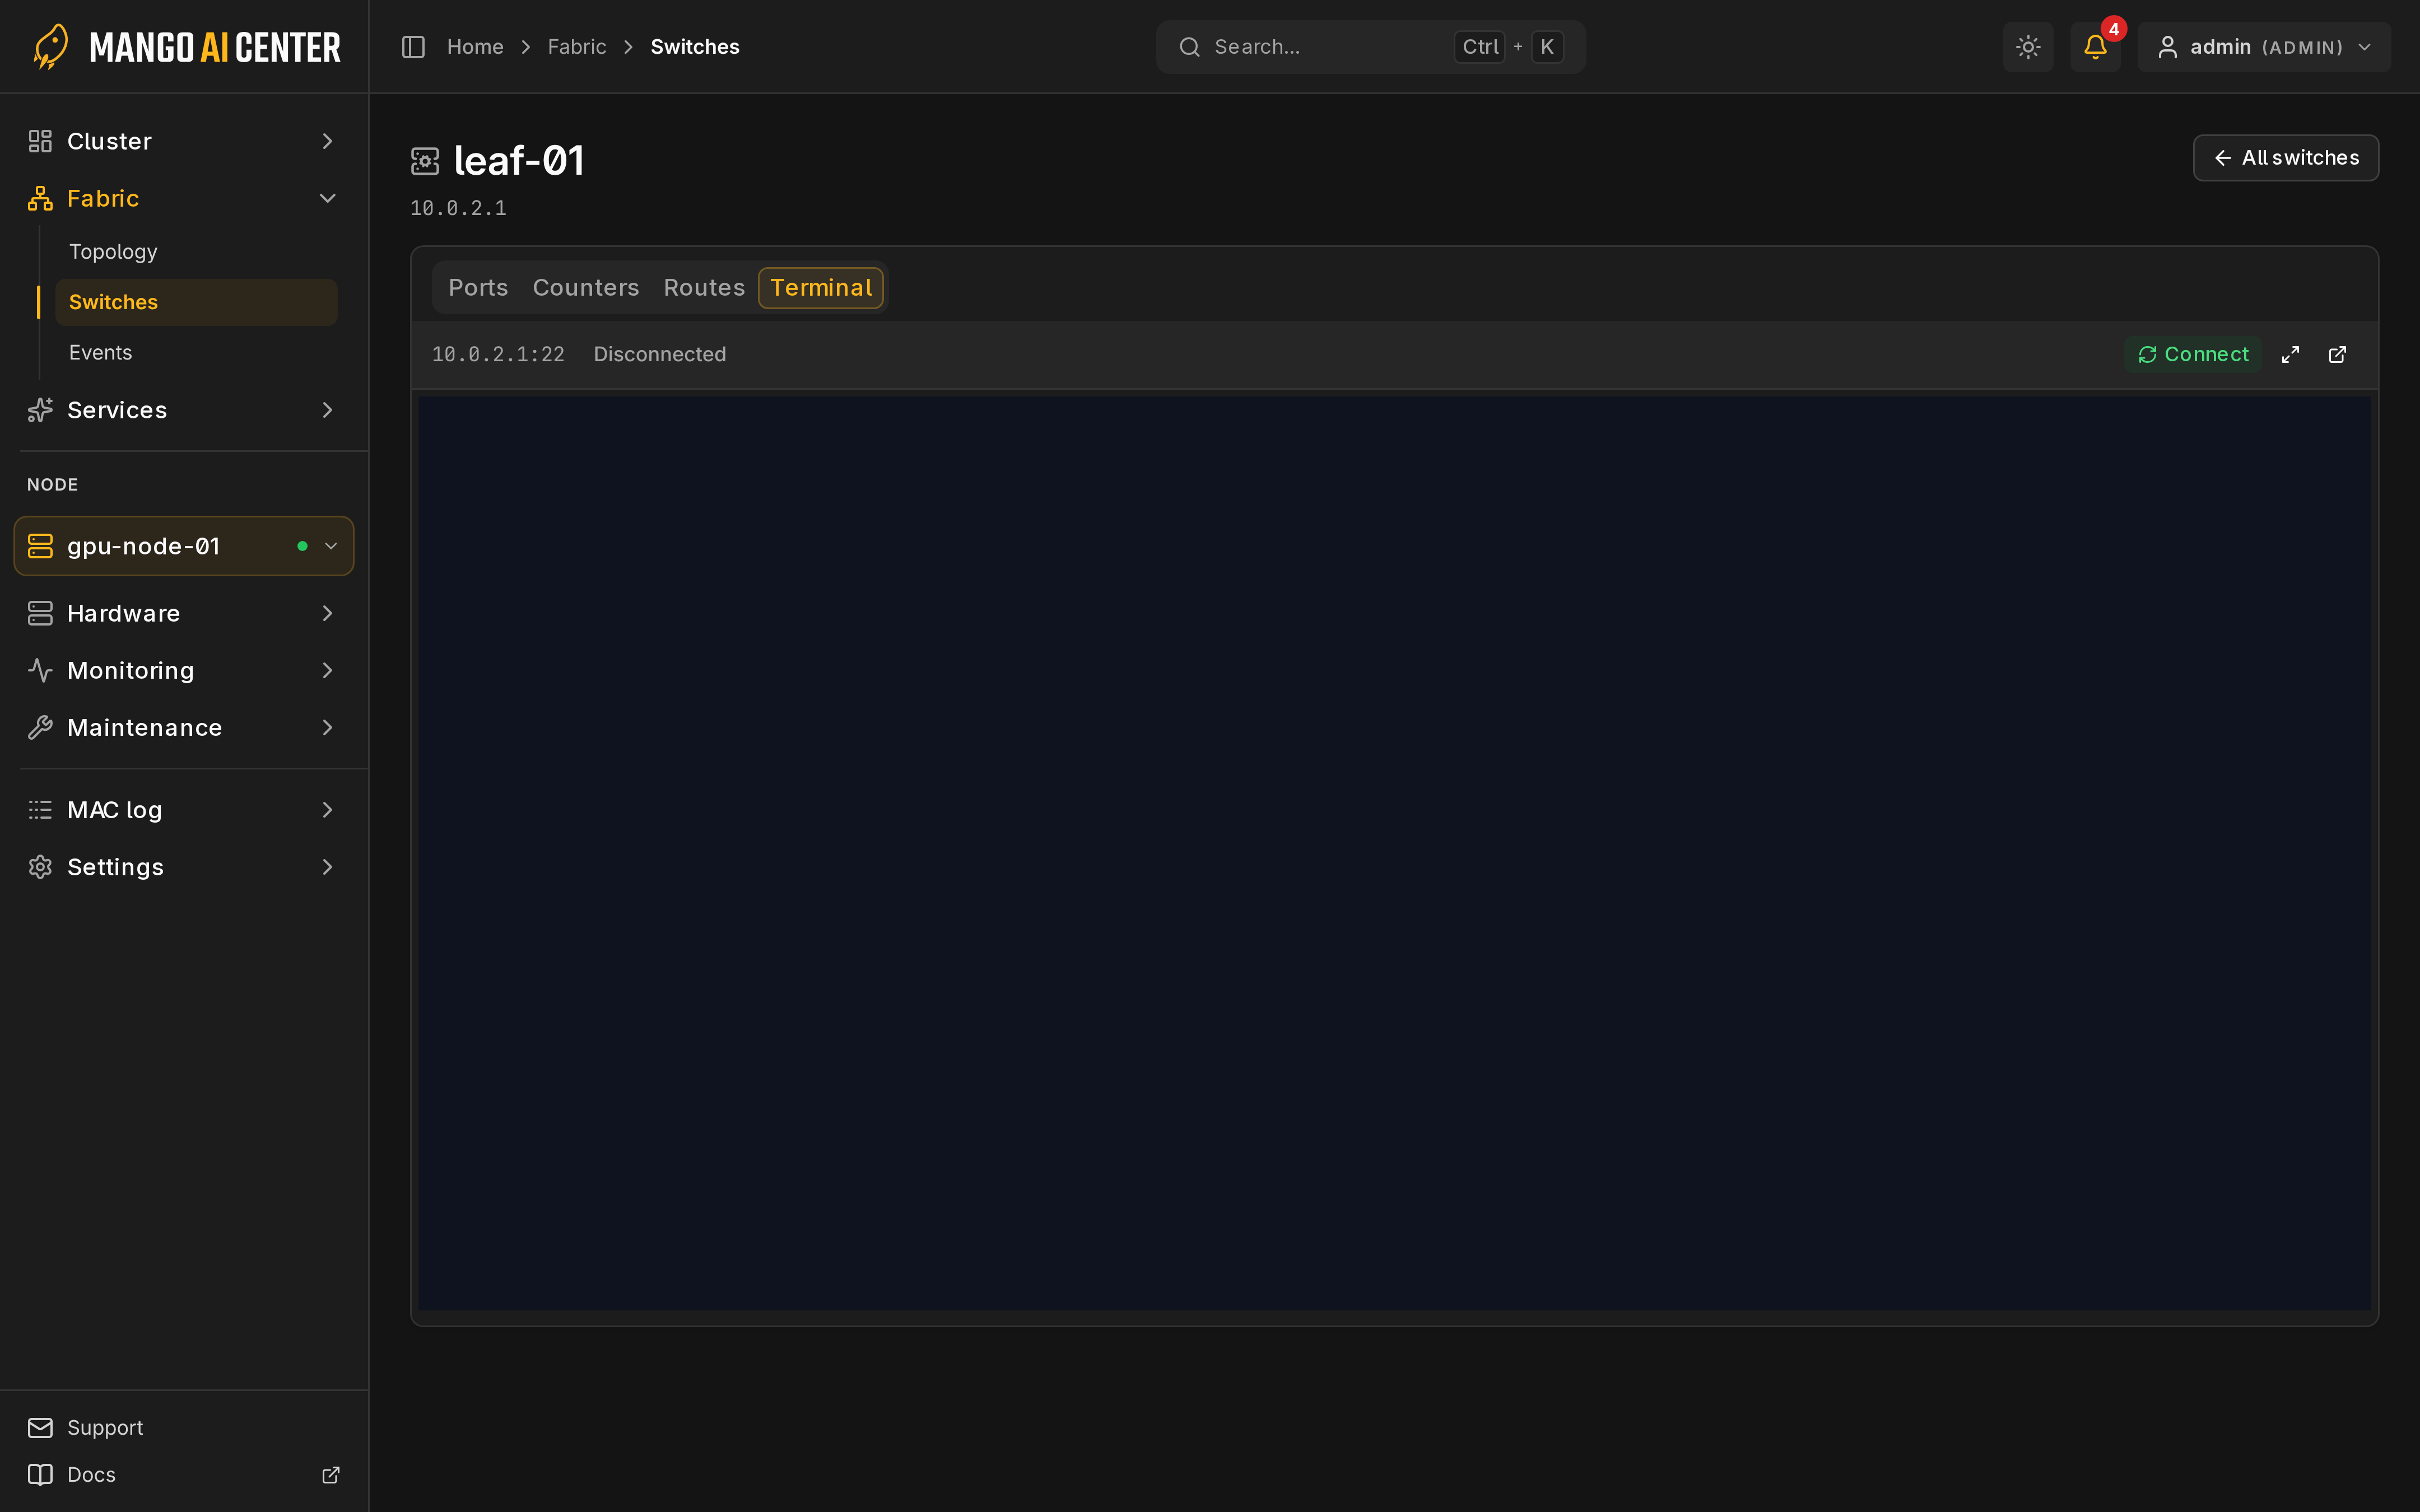Open the notifications bell

2095,47
